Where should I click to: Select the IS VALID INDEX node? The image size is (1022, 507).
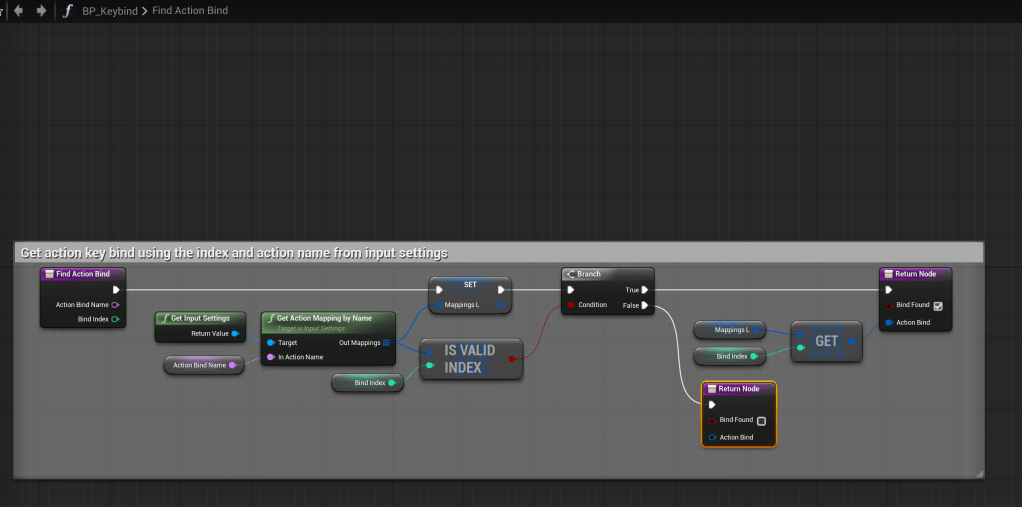(x=469, y=360)
